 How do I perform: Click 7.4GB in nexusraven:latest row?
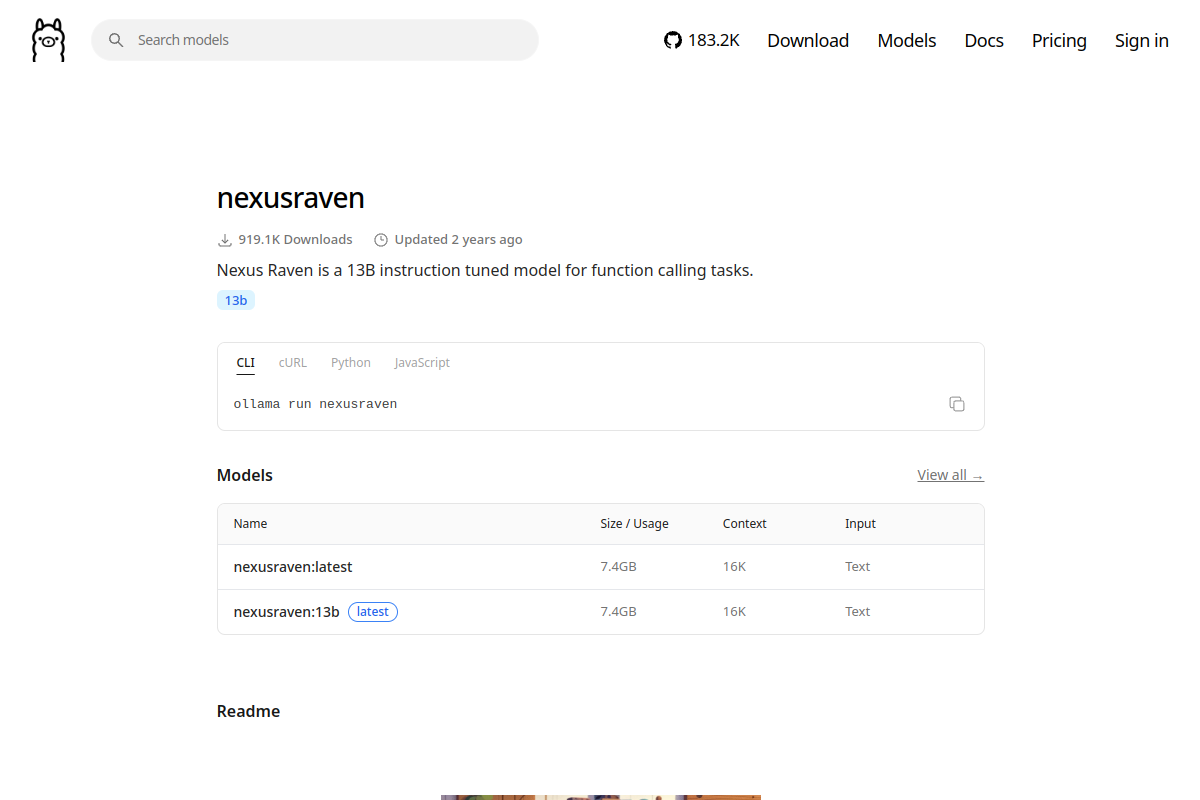click(x=618, y=567)
